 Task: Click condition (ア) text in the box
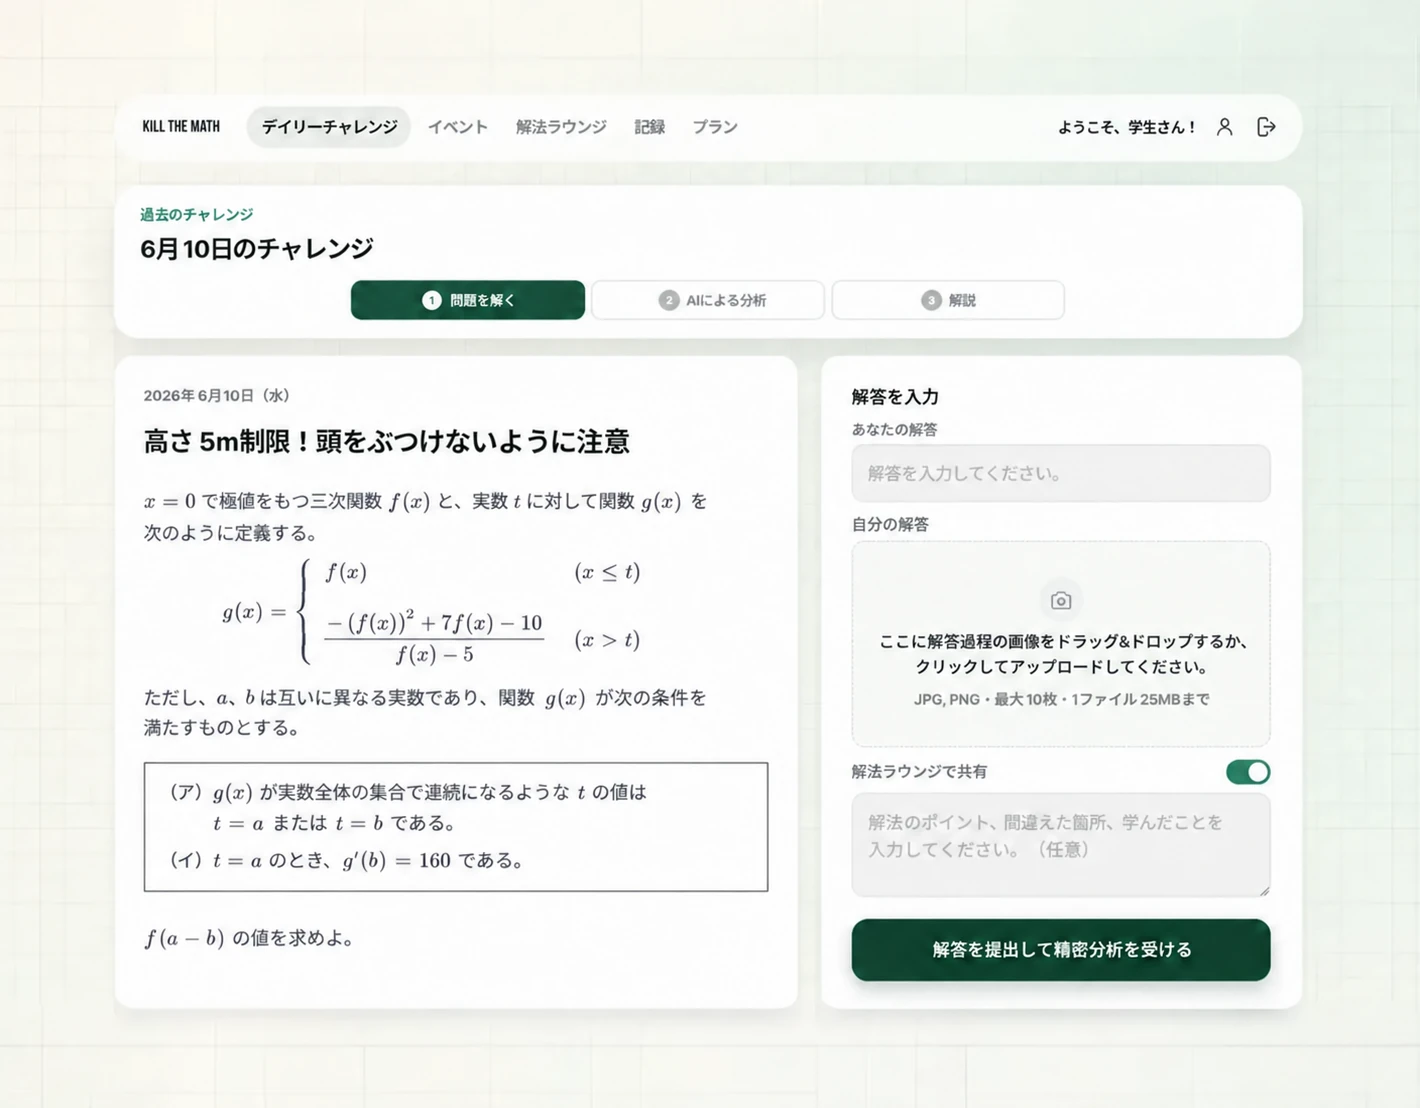(408, 807)
